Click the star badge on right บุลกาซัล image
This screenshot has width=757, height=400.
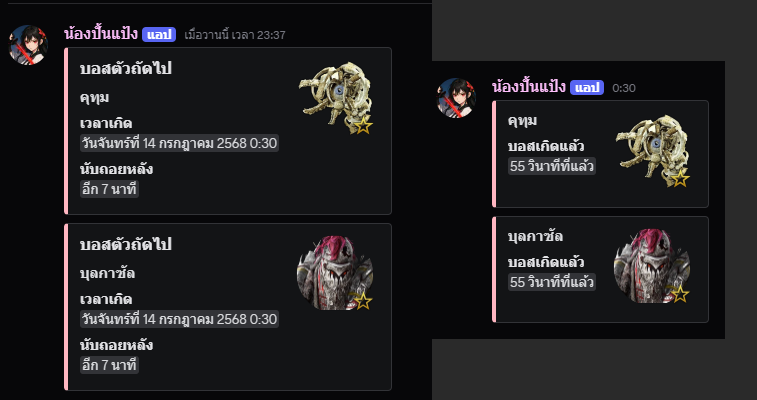coord(680,294)
